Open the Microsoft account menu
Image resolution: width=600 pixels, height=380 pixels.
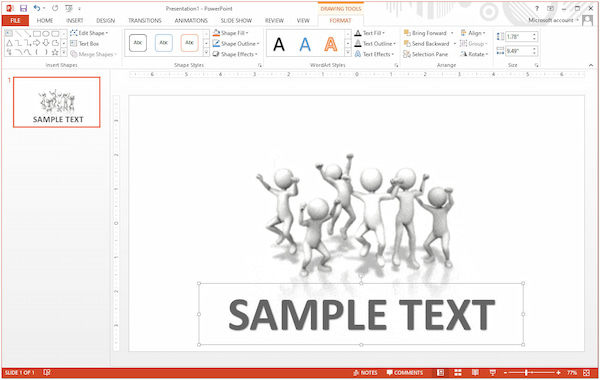click(553, 20)
